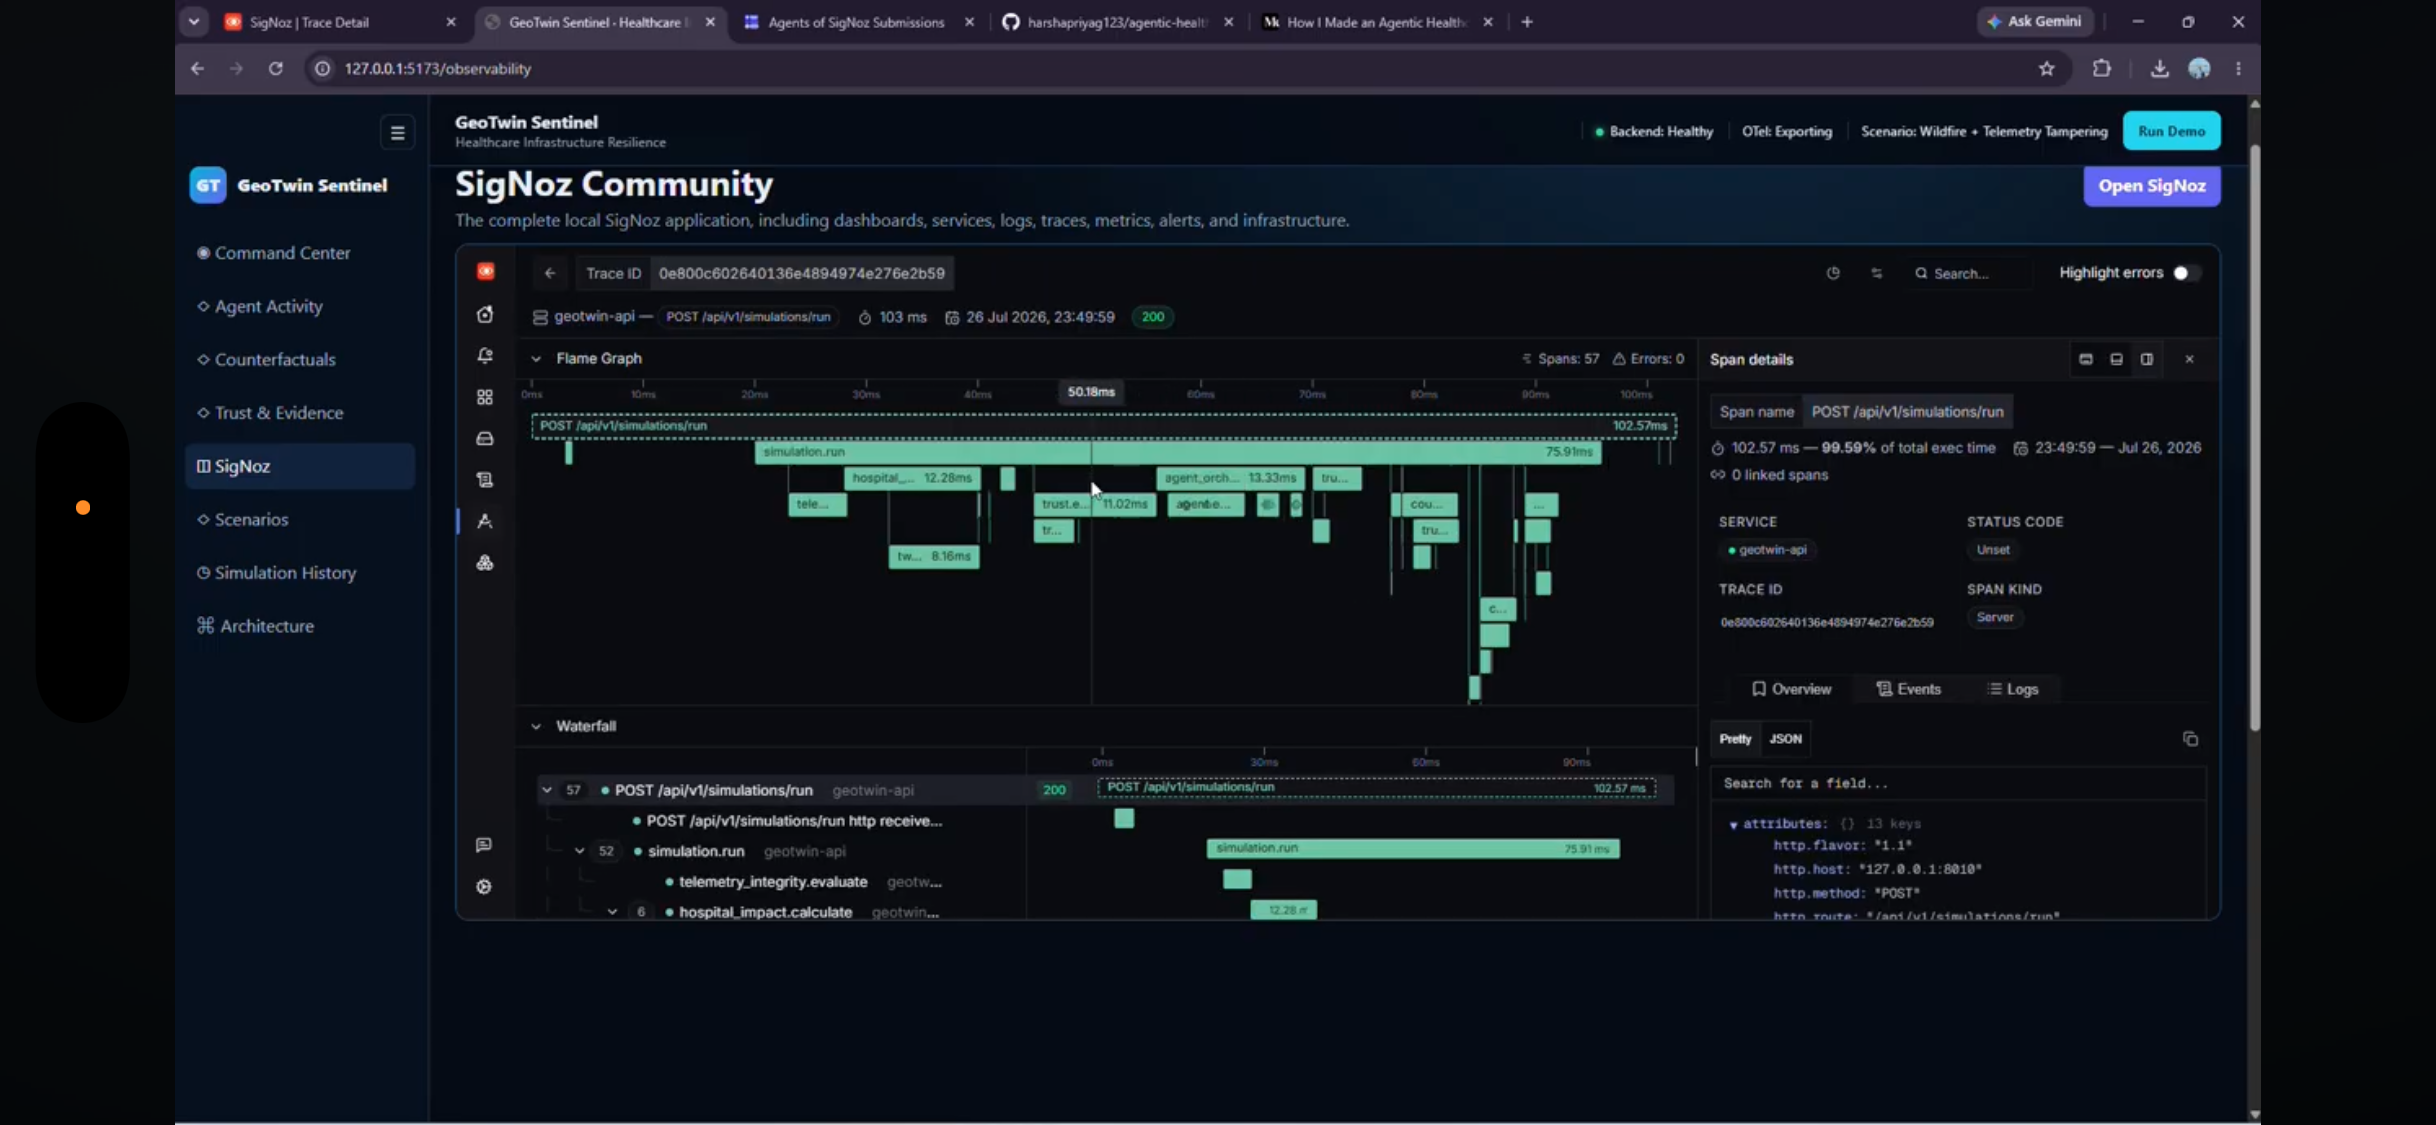Viewport: 2436px width, 1125px height.
Task: Select the simulation.run bar in the flame graph
Action: (1178, 452)
